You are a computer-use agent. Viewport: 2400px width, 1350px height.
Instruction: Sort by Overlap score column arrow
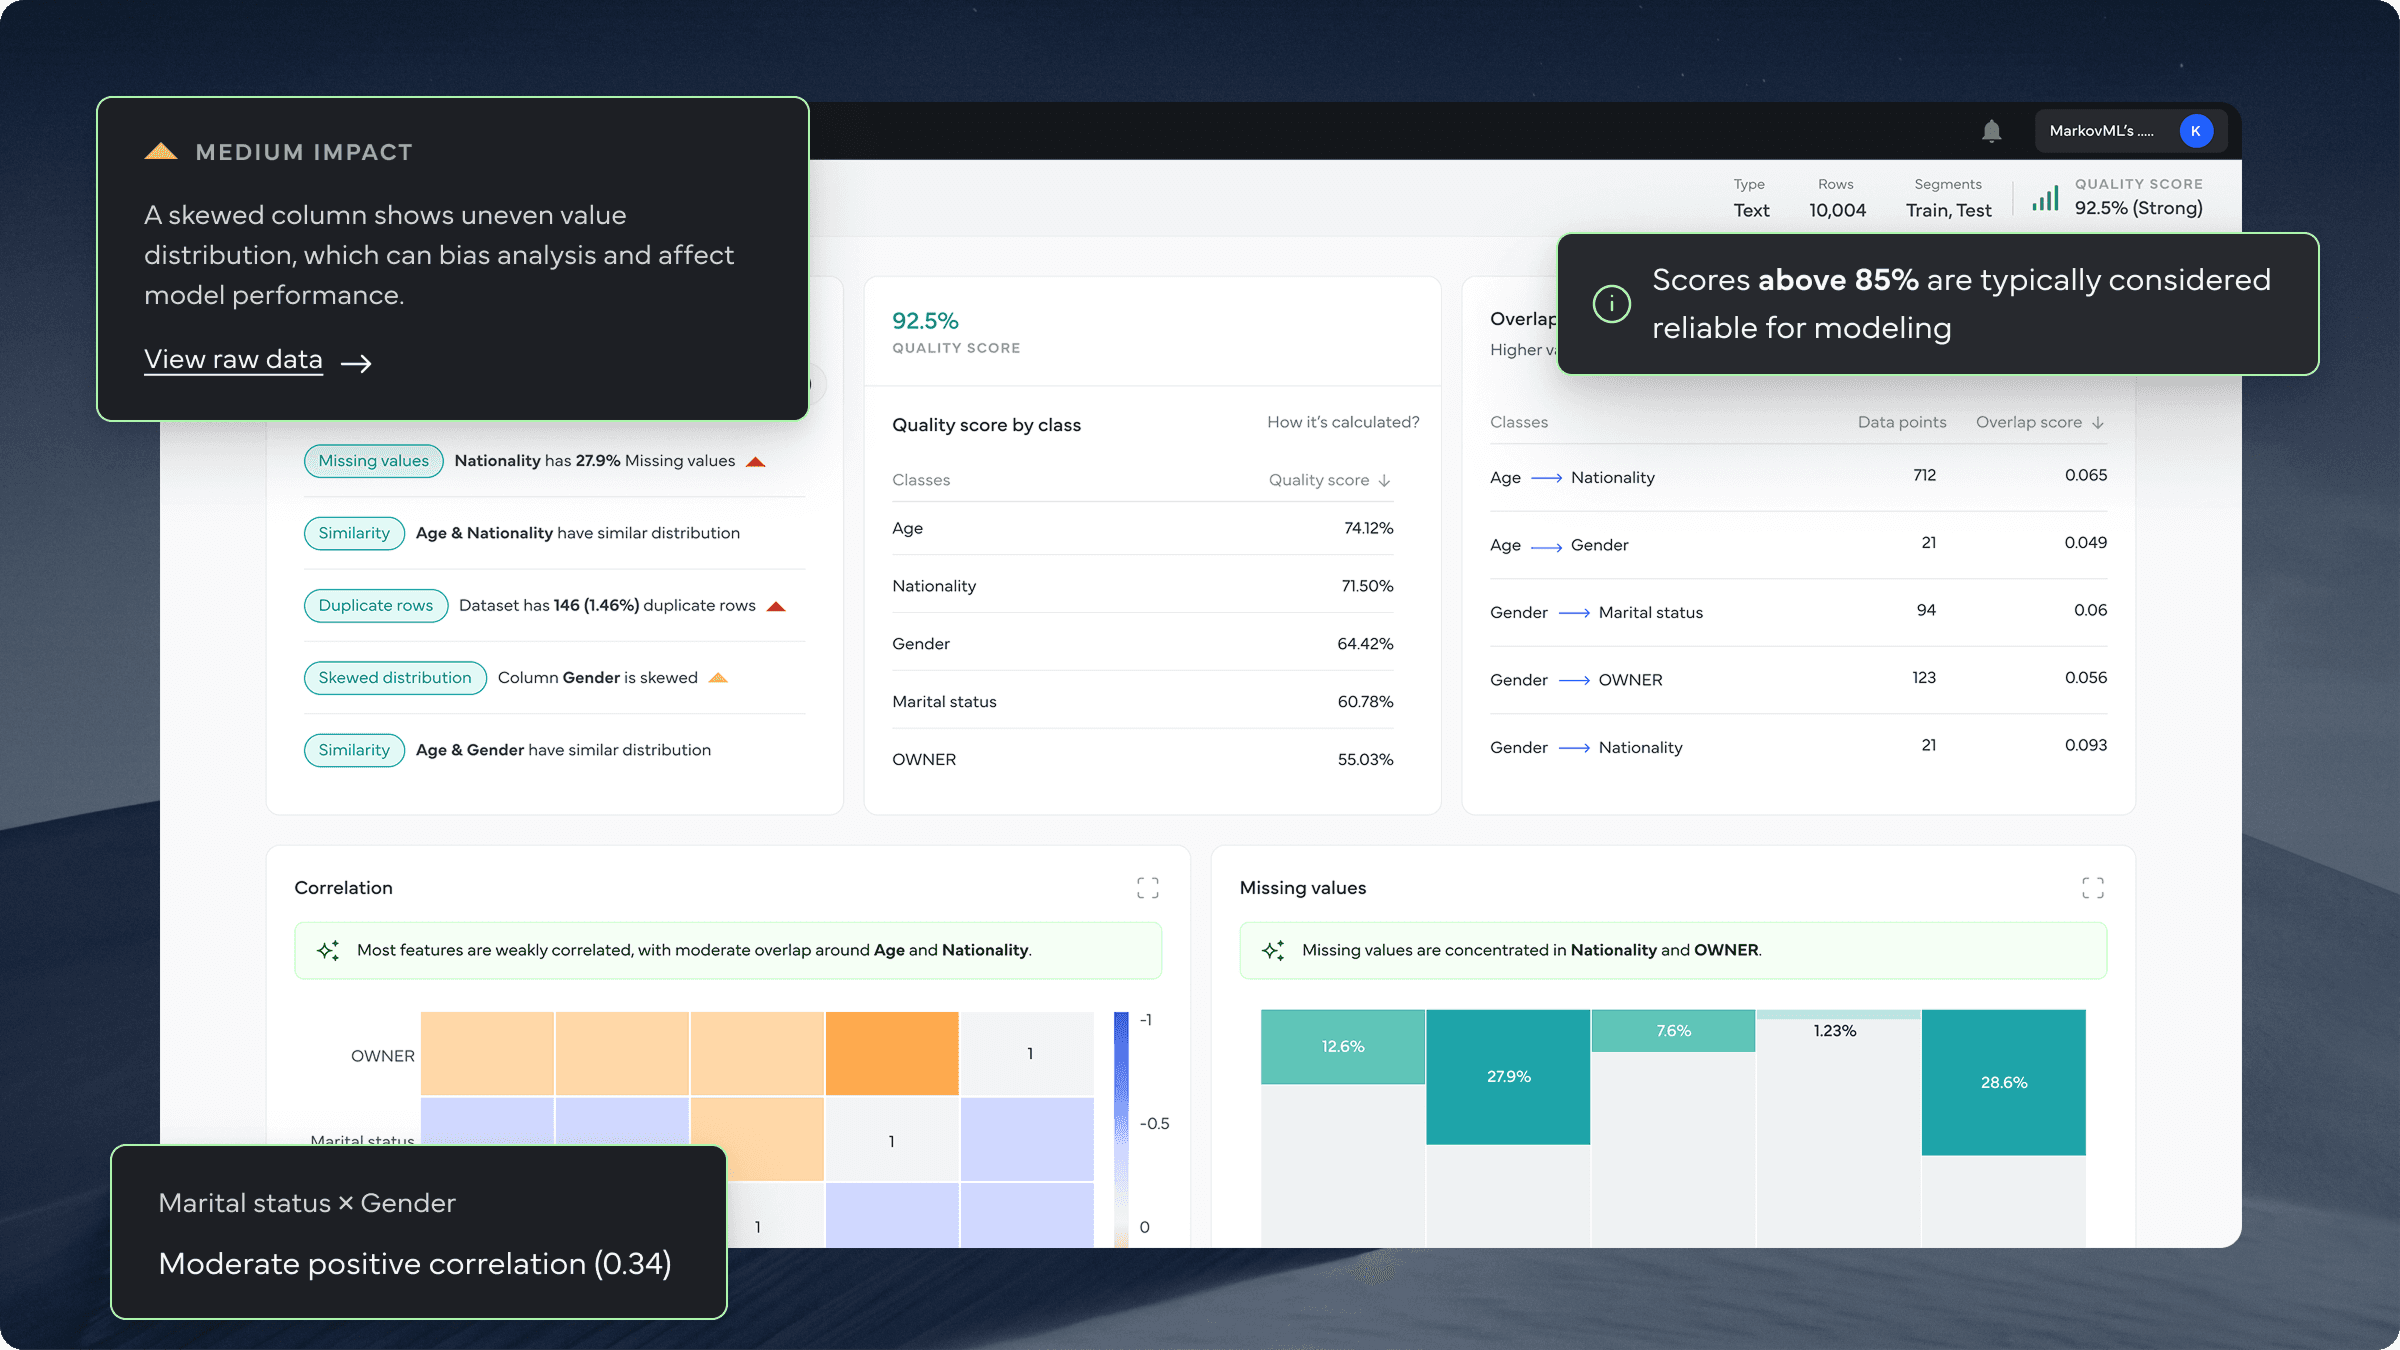click(2098, 423)
